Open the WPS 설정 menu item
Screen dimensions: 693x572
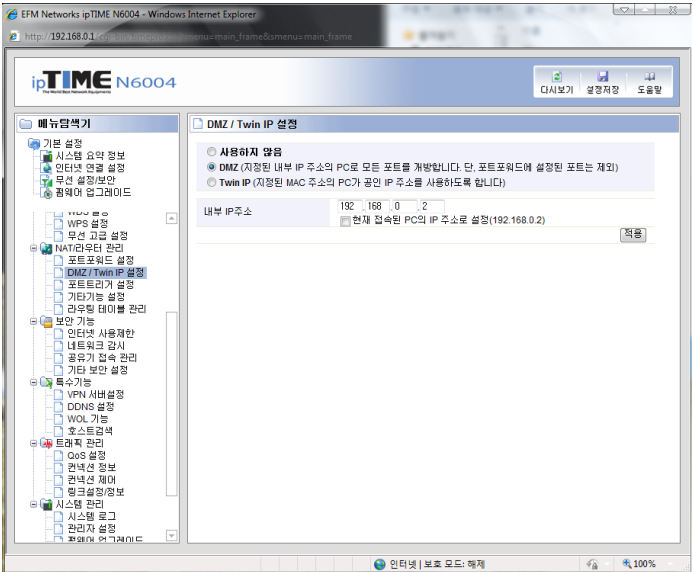(88, 224)
